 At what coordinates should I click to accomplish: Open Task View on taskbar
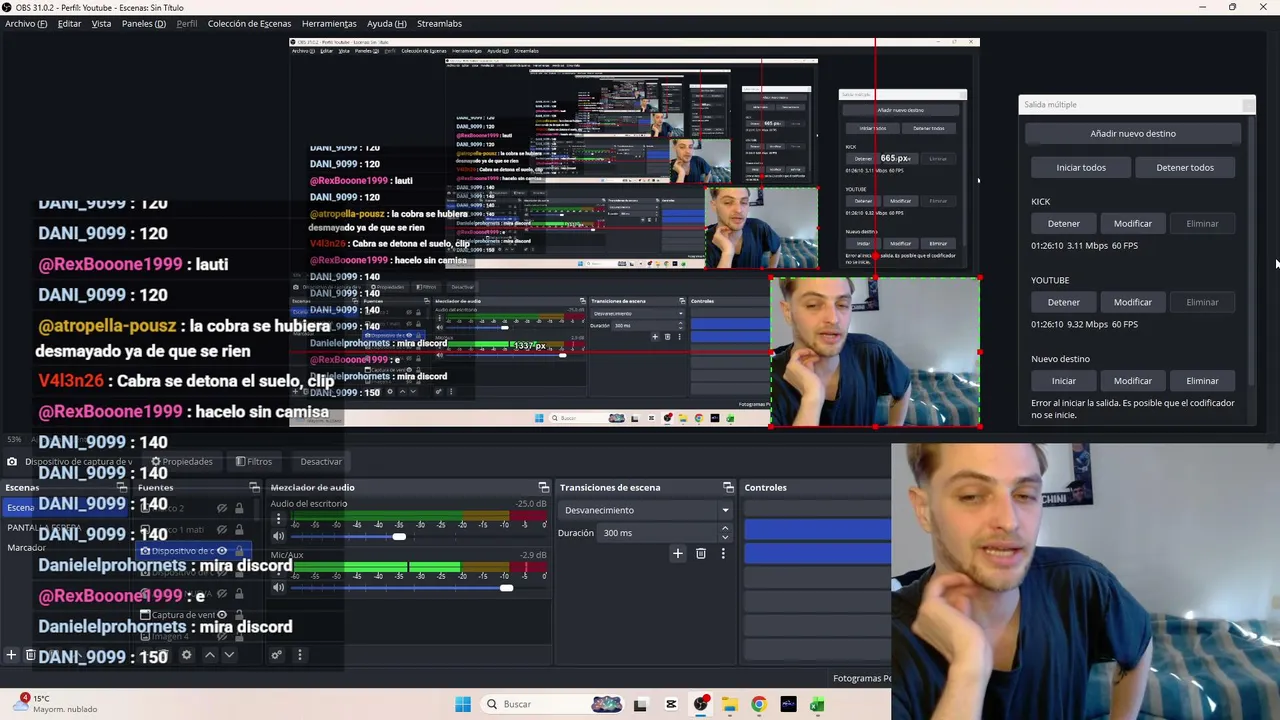(x=640, y=704)
